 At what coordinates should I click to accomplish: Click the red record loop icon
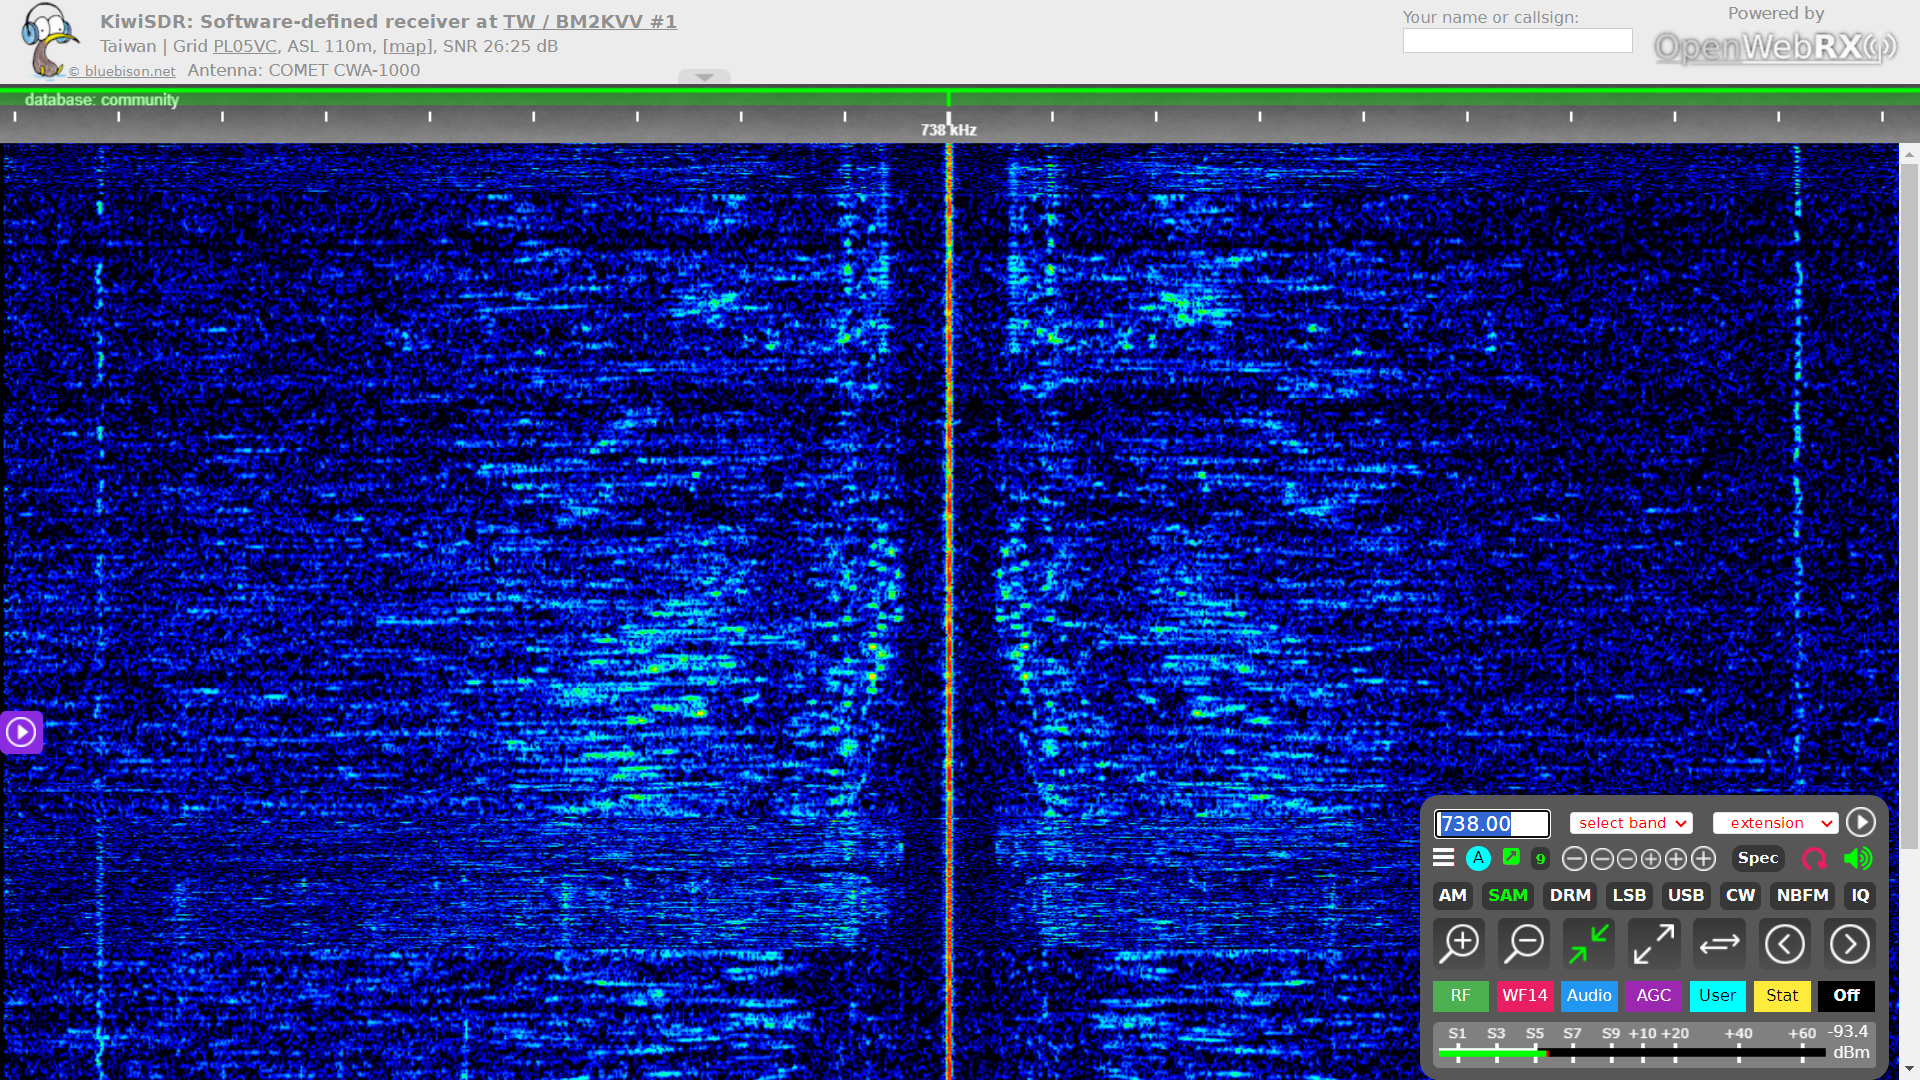tap(1814, 859)
